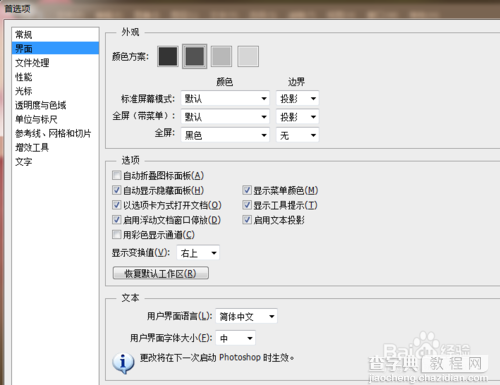
Task: Open 用户界面语言 dropdown showing 简体中文
Action: tap(246, 316)
